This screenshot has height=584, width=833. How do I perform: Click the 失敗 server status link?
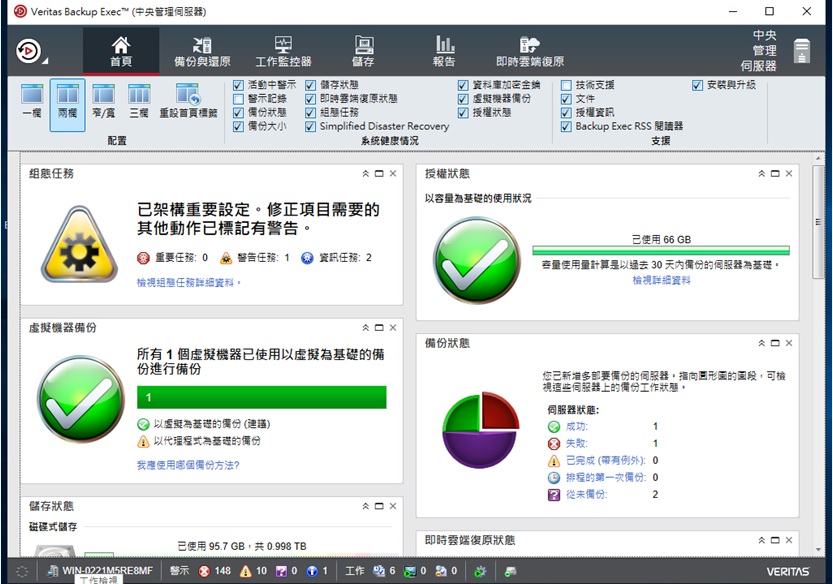click(x=577, y=444)
